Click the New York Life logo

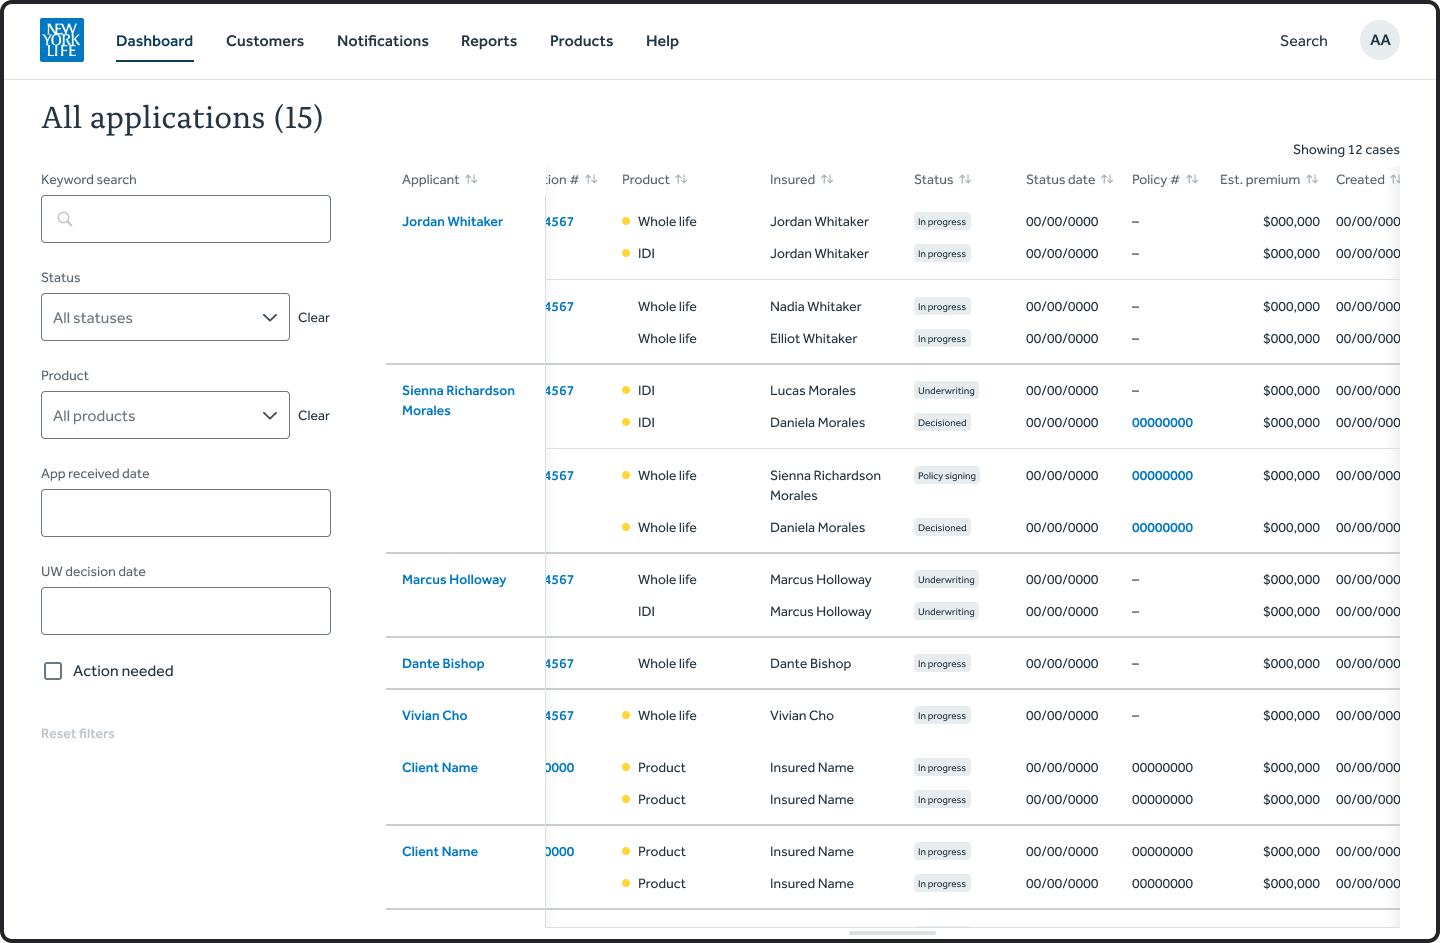coord(62,40)
